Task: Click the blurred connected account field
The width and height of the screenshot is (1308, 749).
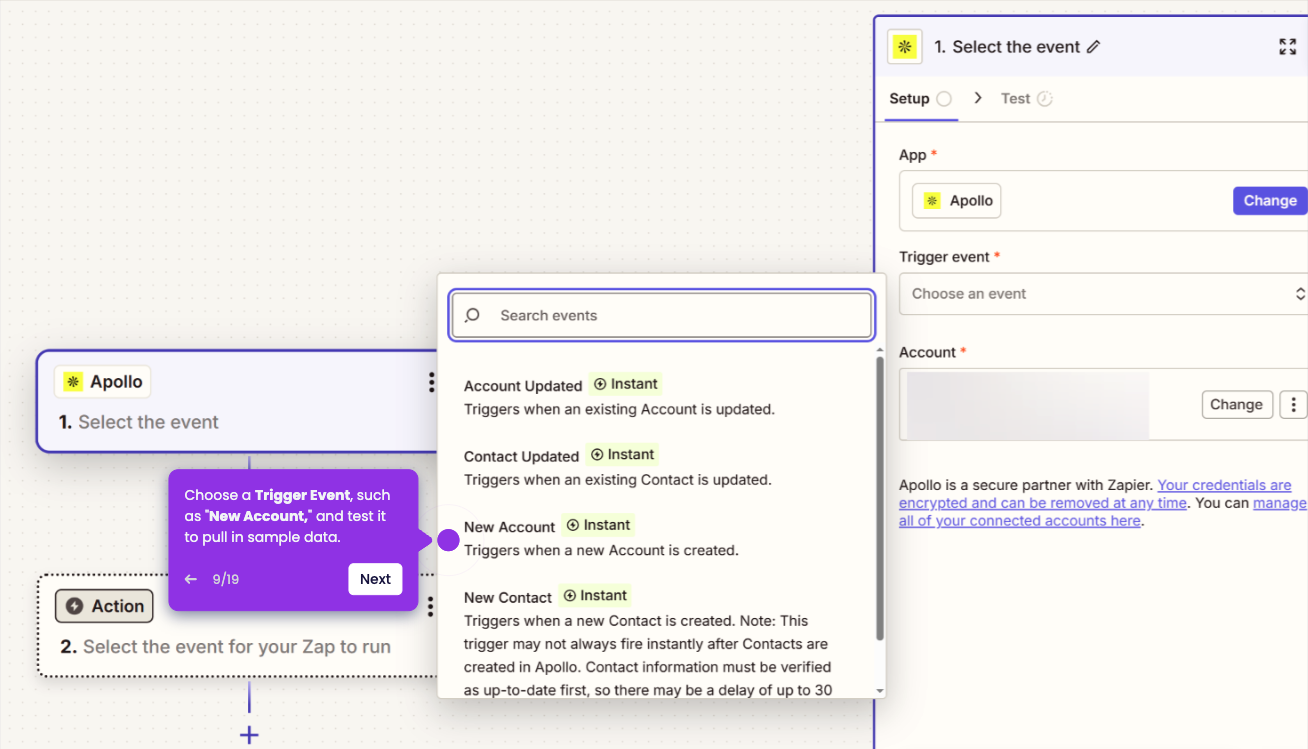Action: click(1028, 405)
